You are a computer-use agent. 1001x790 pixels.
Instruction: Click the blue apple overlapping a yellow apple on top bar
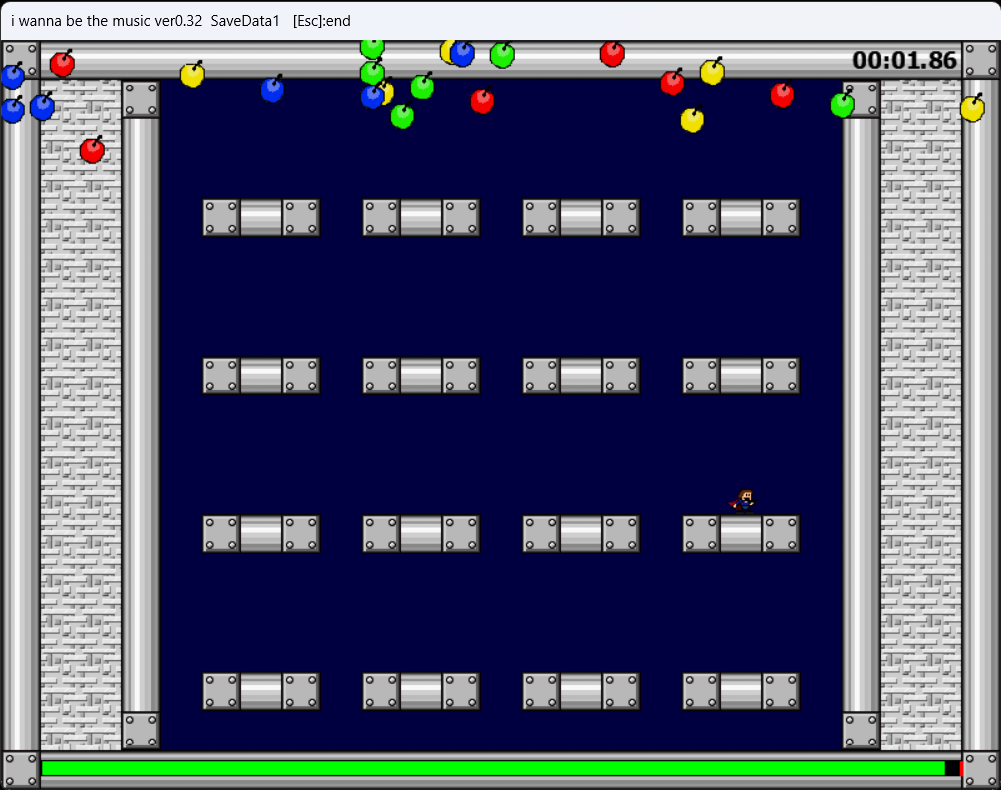[x=462, y=54]
